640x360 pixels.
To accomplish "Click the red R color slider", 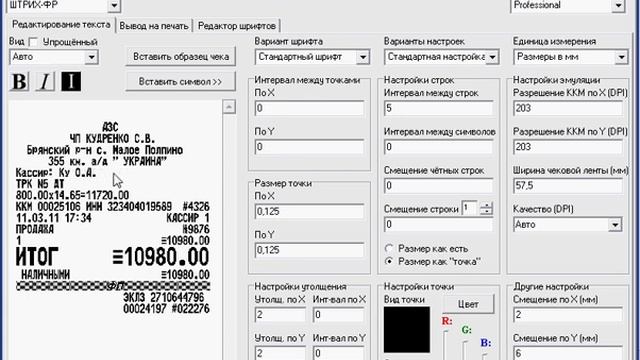I will 446,345.
